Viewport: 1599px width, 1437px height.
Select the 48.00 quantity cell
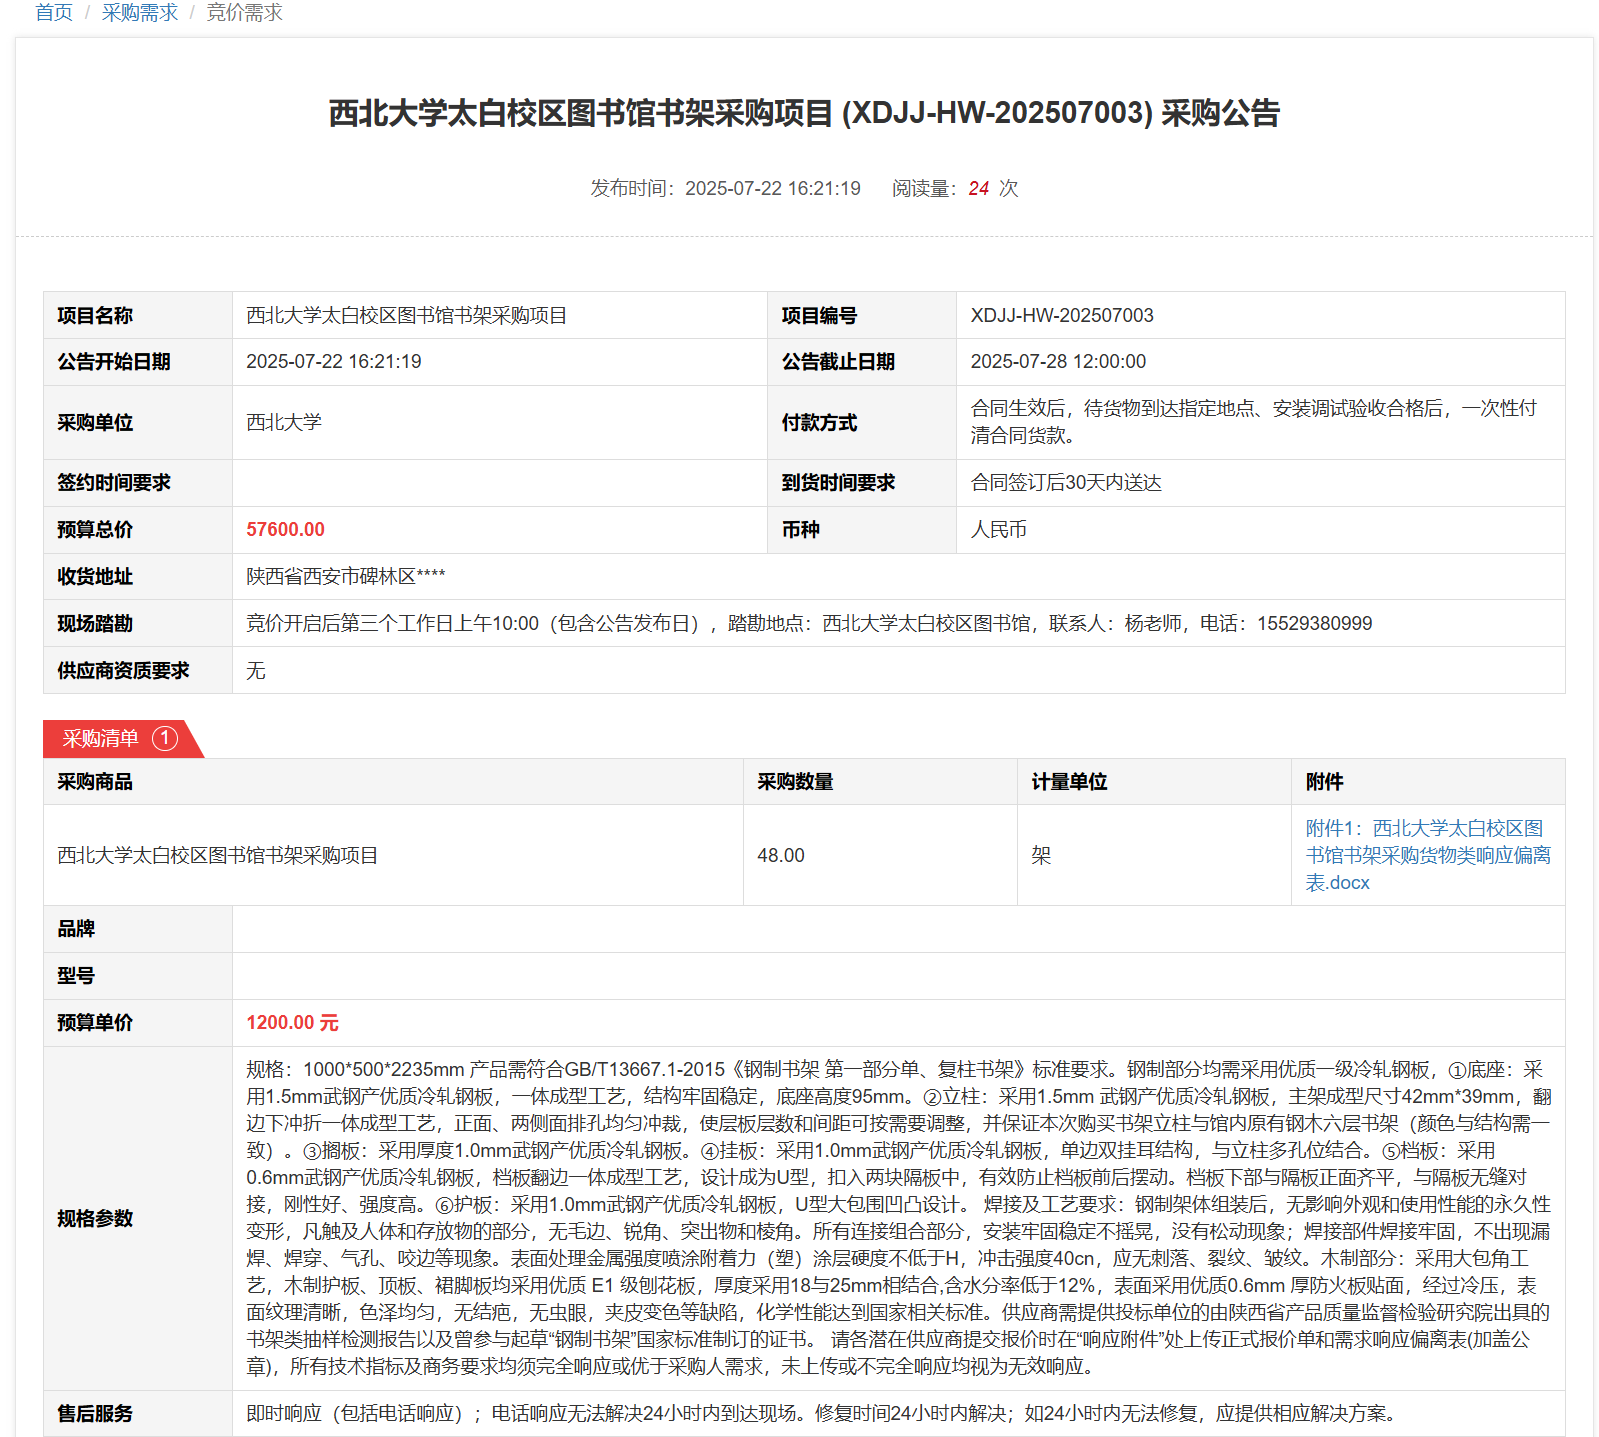pos(780,856)
